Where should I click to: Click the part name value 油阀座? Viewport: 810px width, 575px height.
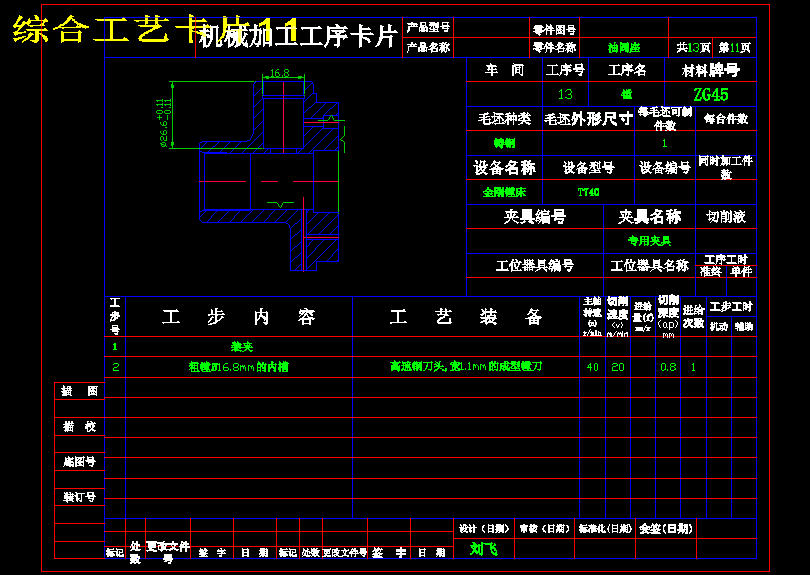pyautogui.click(x=624, y=48)
